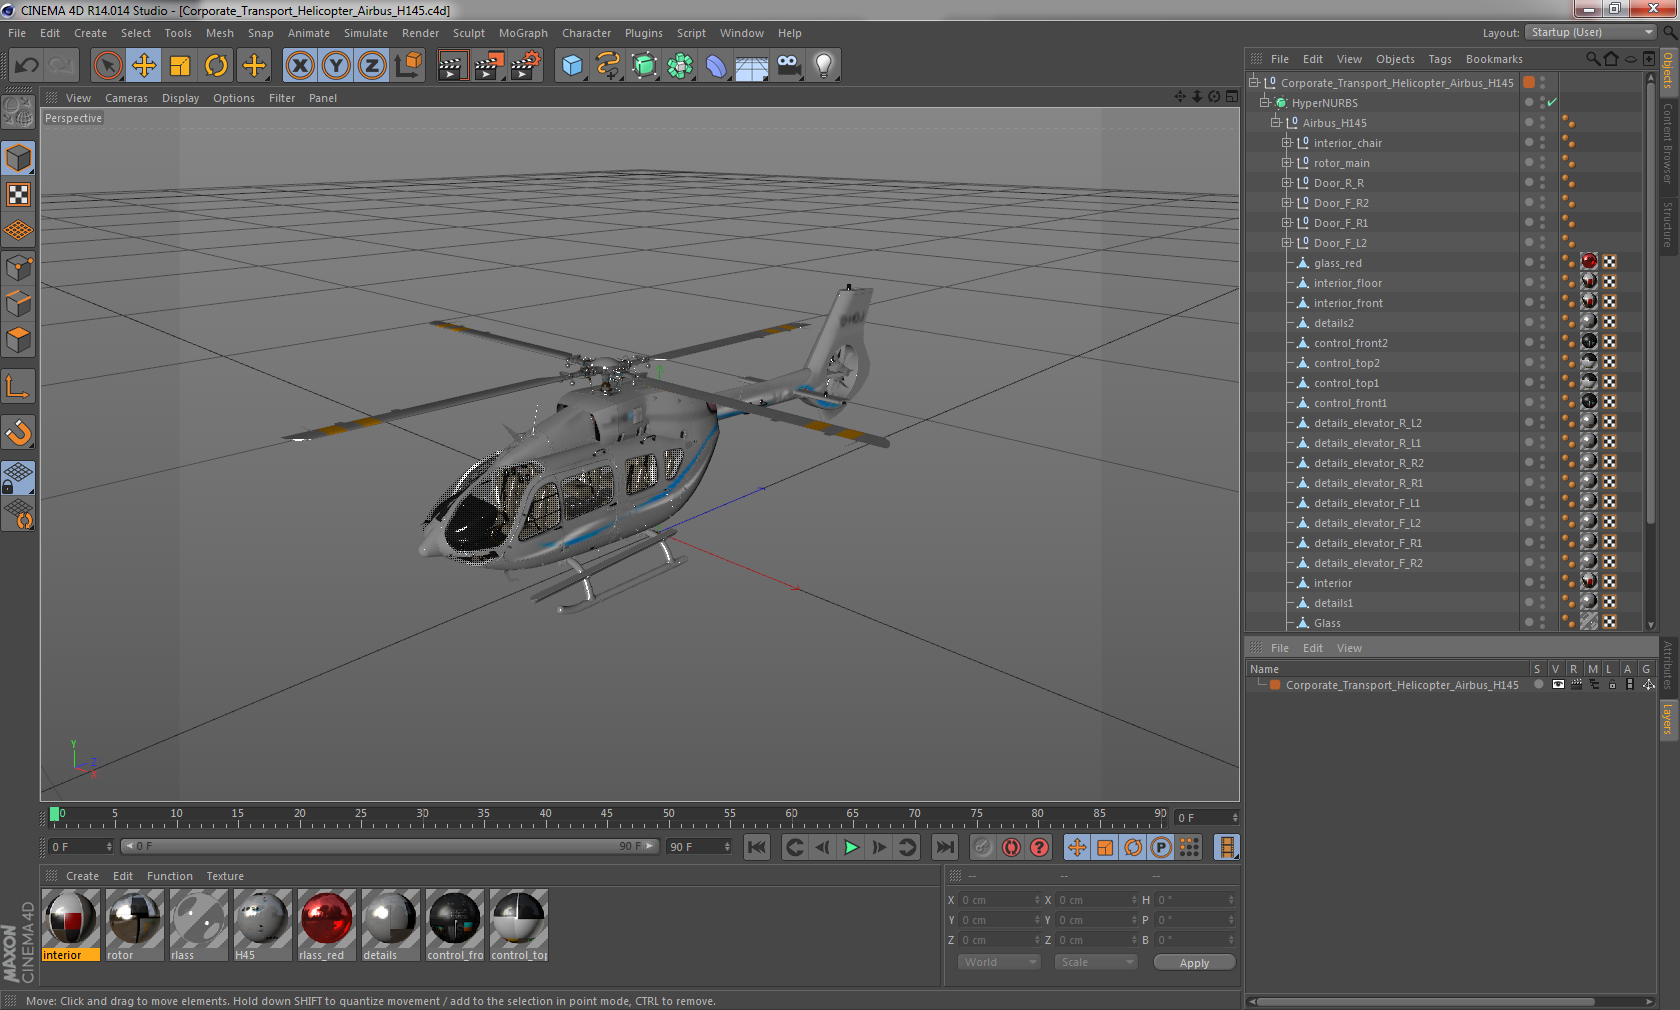
Task: Open the MoGraph menu
Action: pyautogui.click(x=523, y=33)
